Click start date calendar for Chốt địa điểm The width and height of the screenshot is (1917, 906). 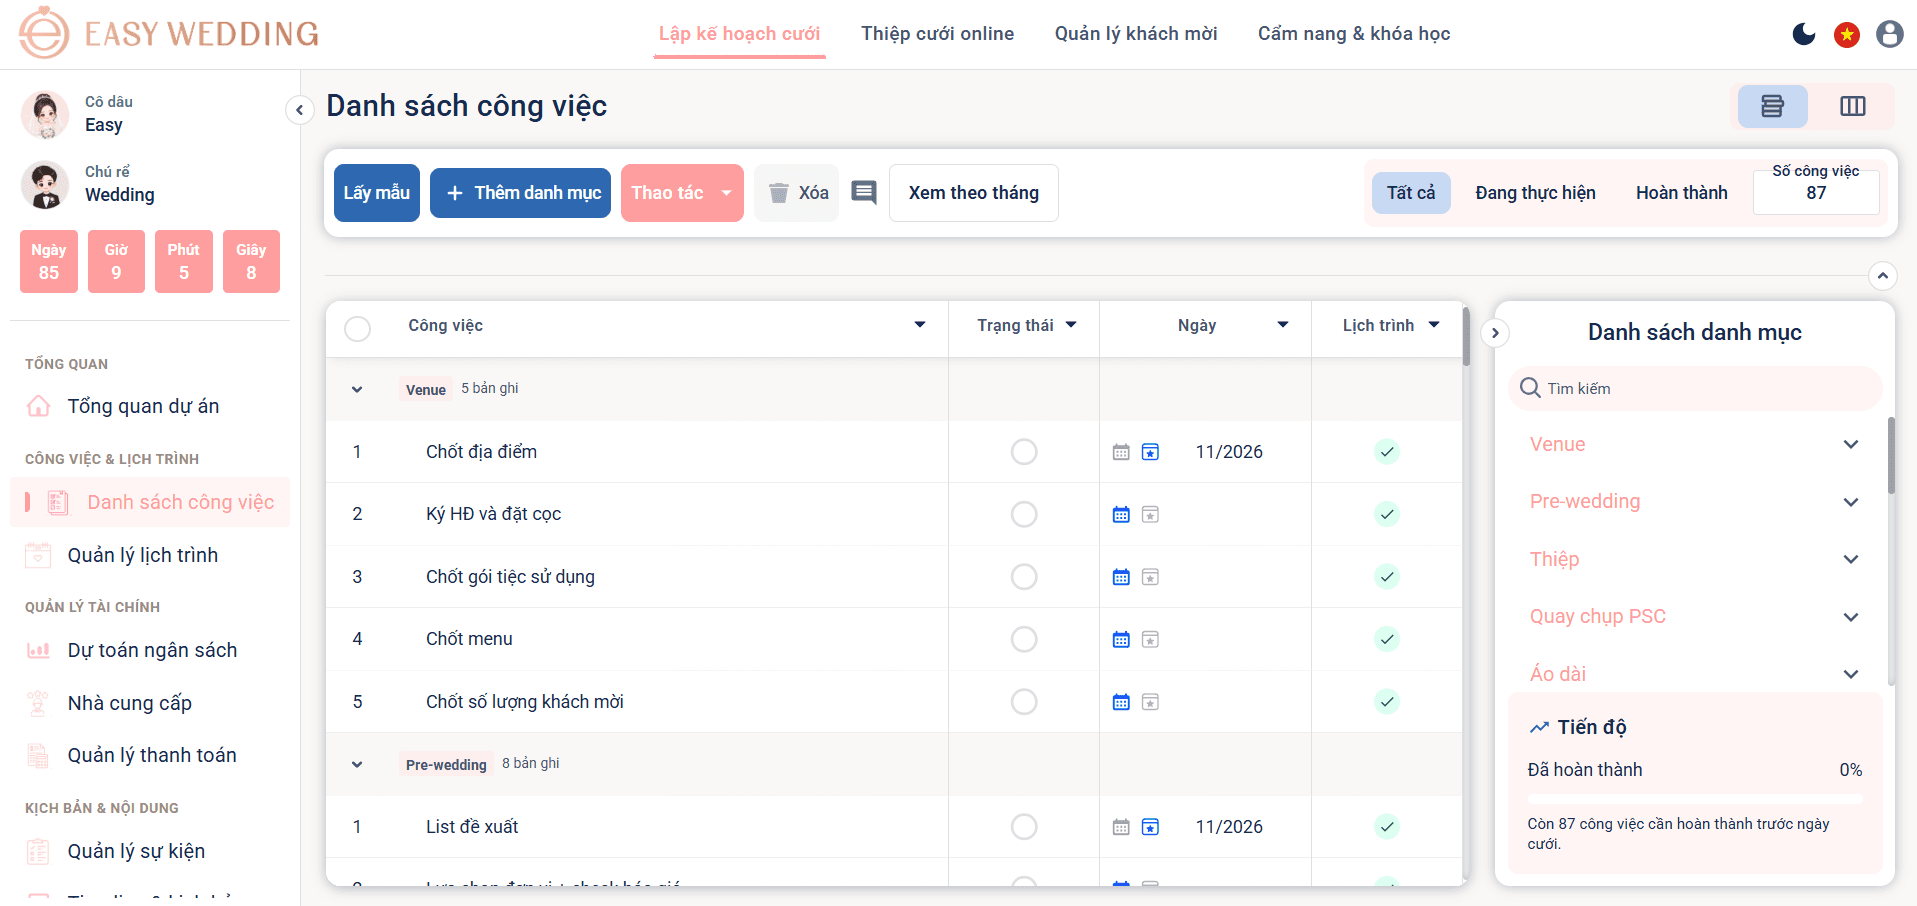[1121, 452]
